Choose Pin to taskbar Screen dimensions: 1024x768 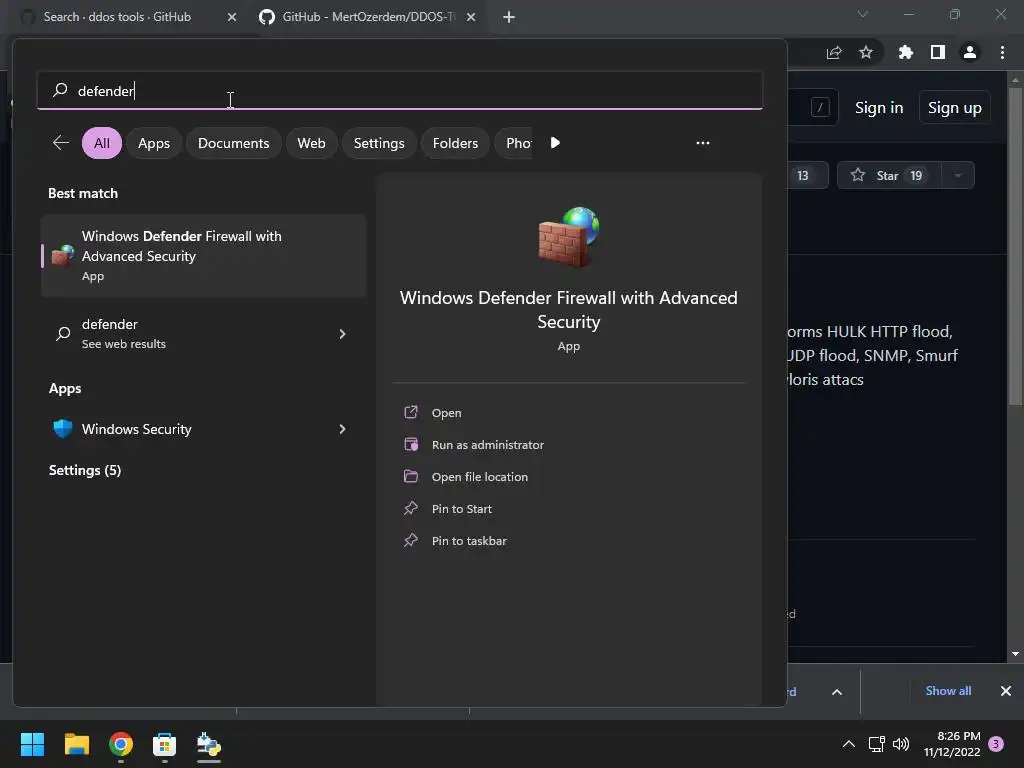point(469,541)
